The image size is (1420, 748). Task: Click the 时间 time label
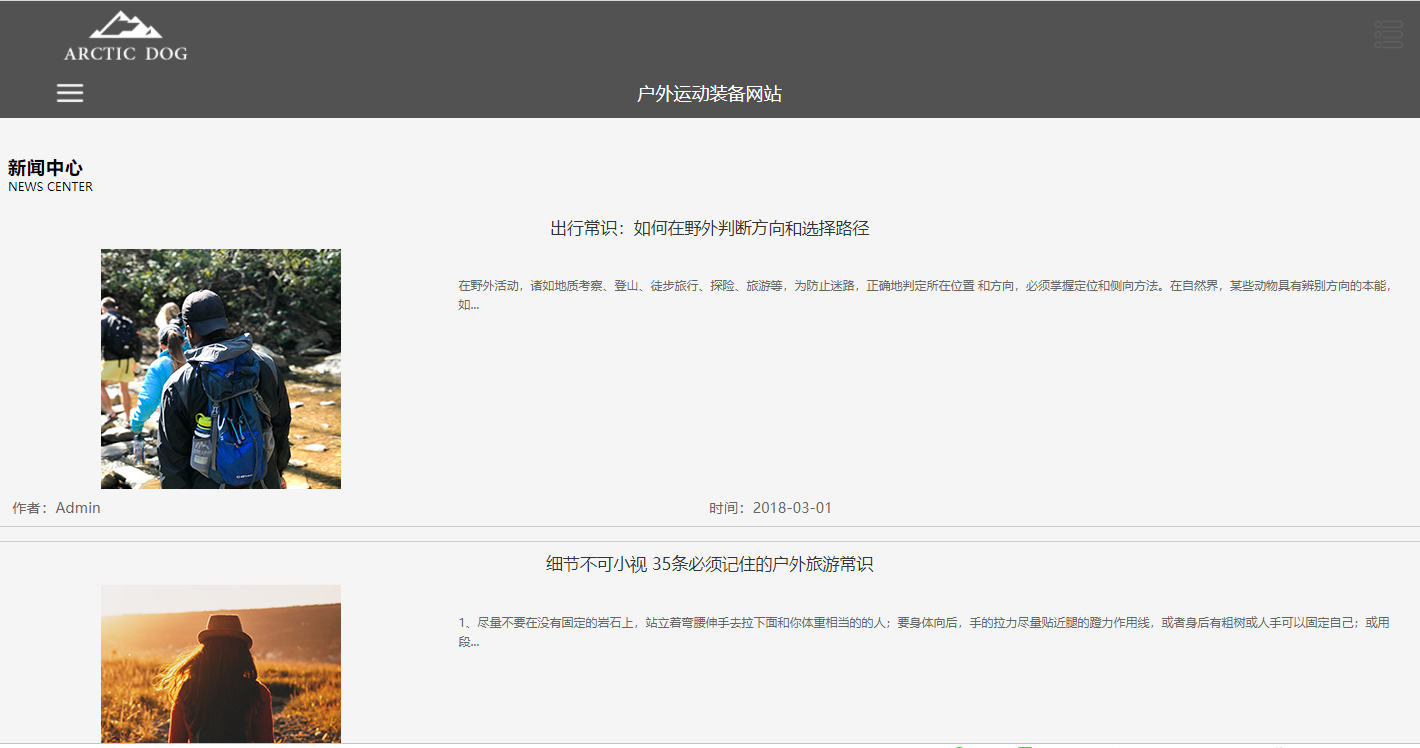(x=729, y=508)
